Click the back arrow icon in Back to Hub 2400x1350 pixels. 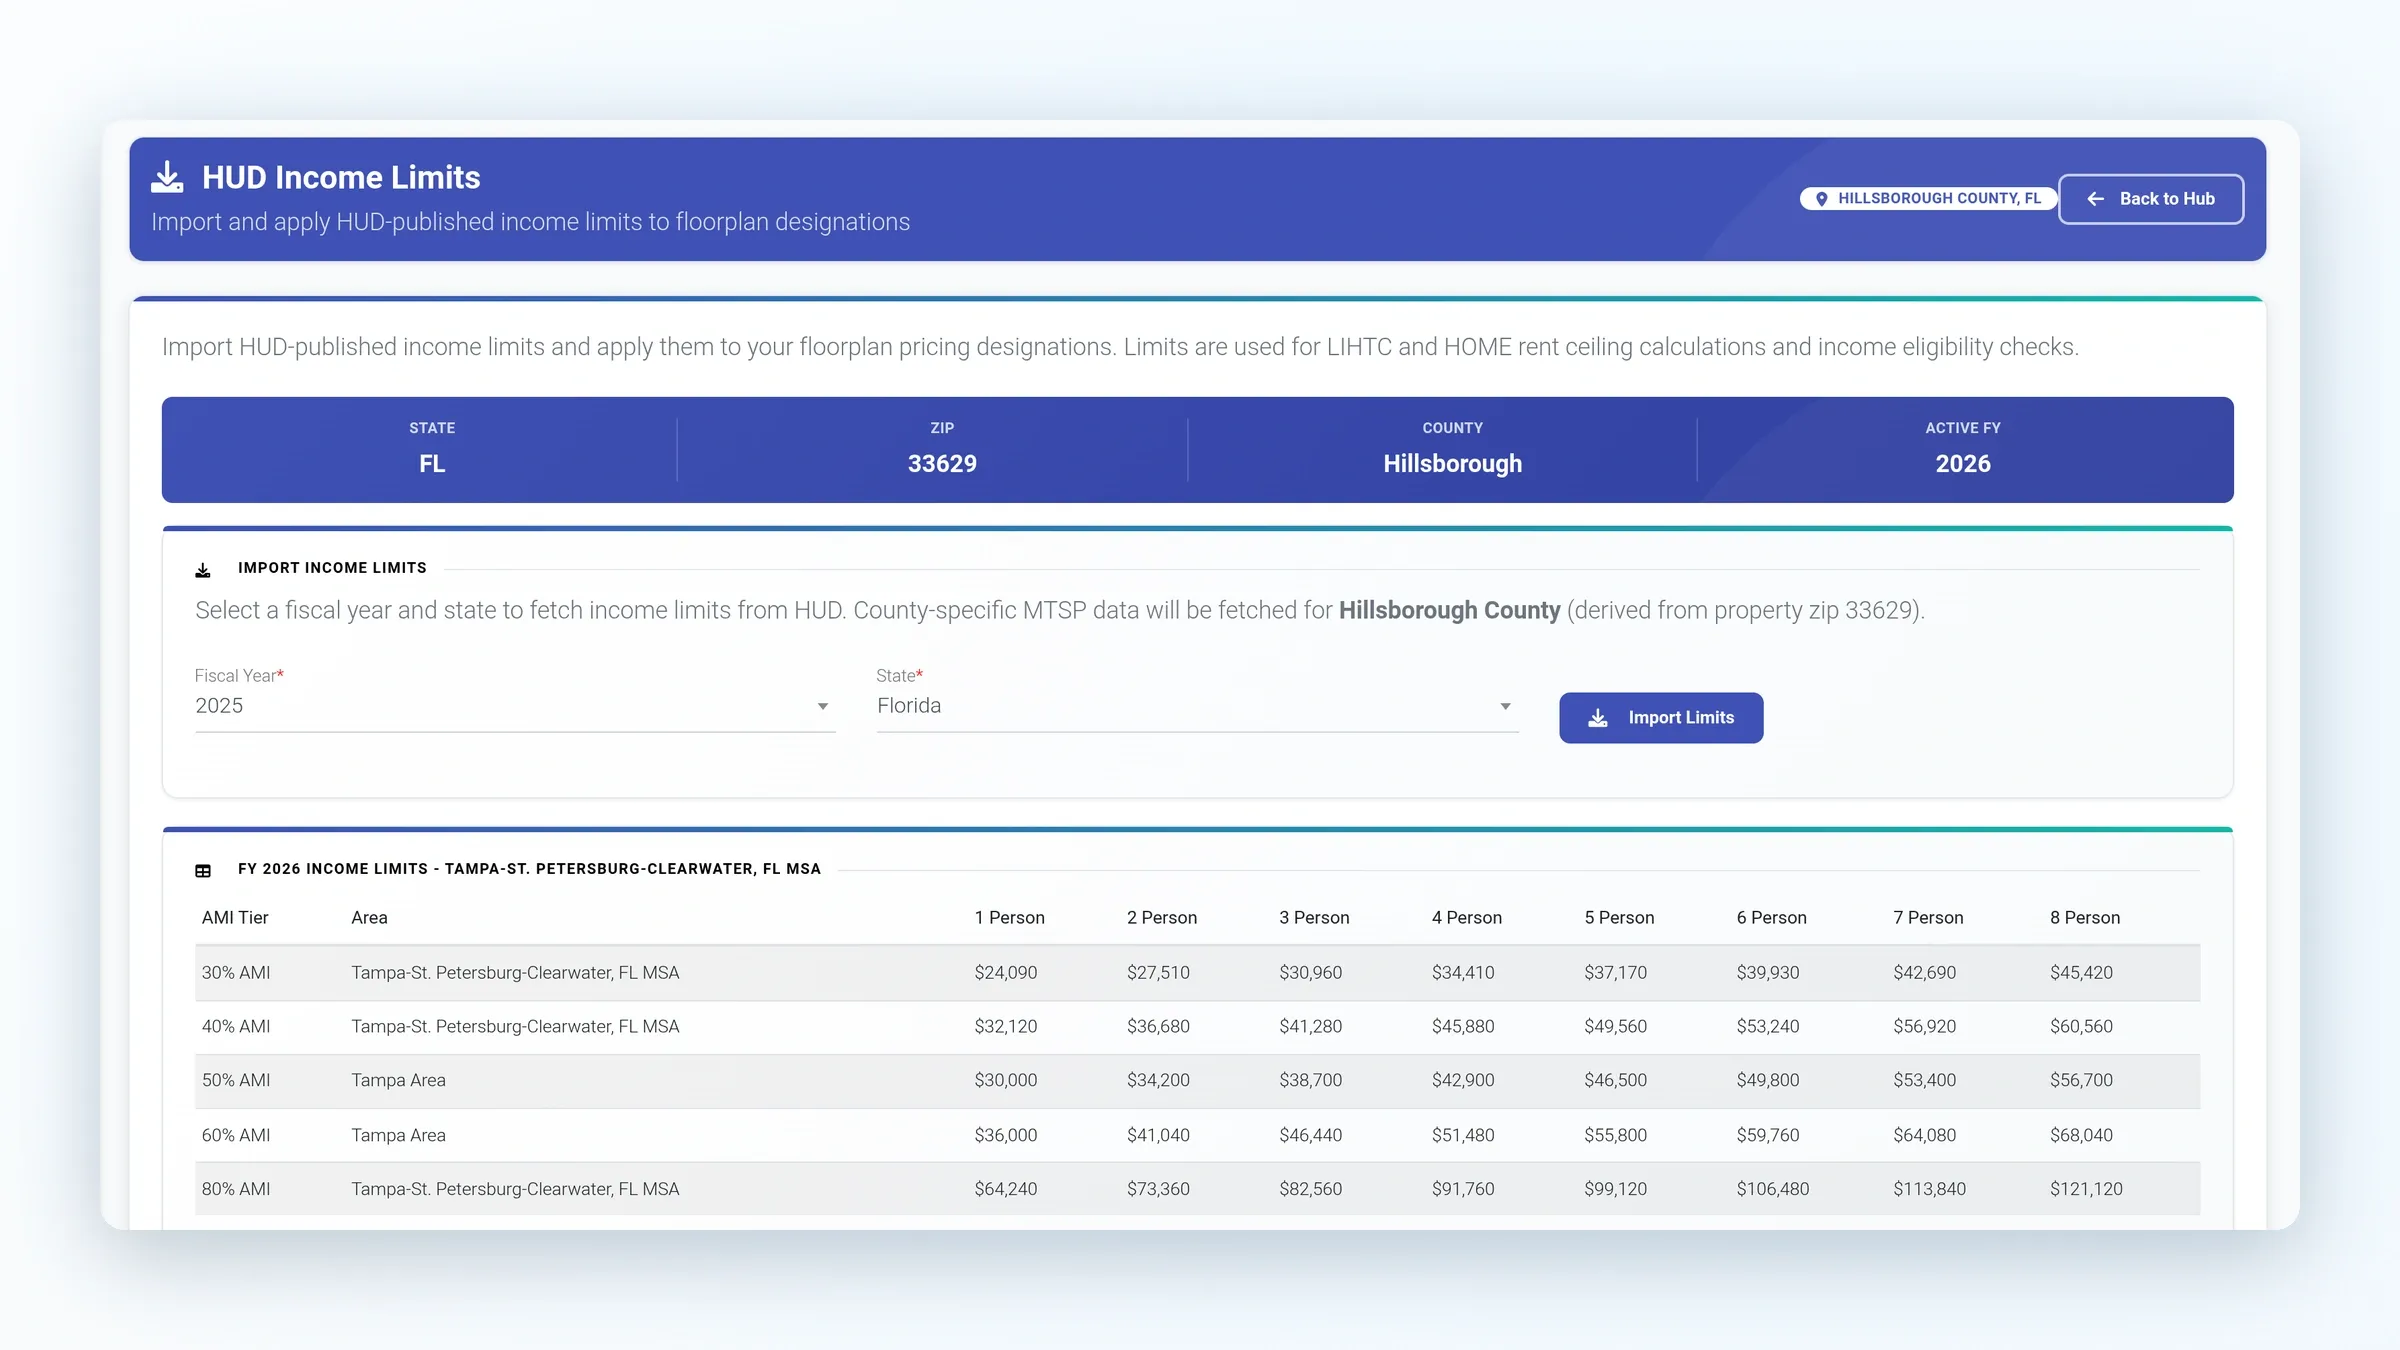pyautogui.click(x=2095, y=199)
